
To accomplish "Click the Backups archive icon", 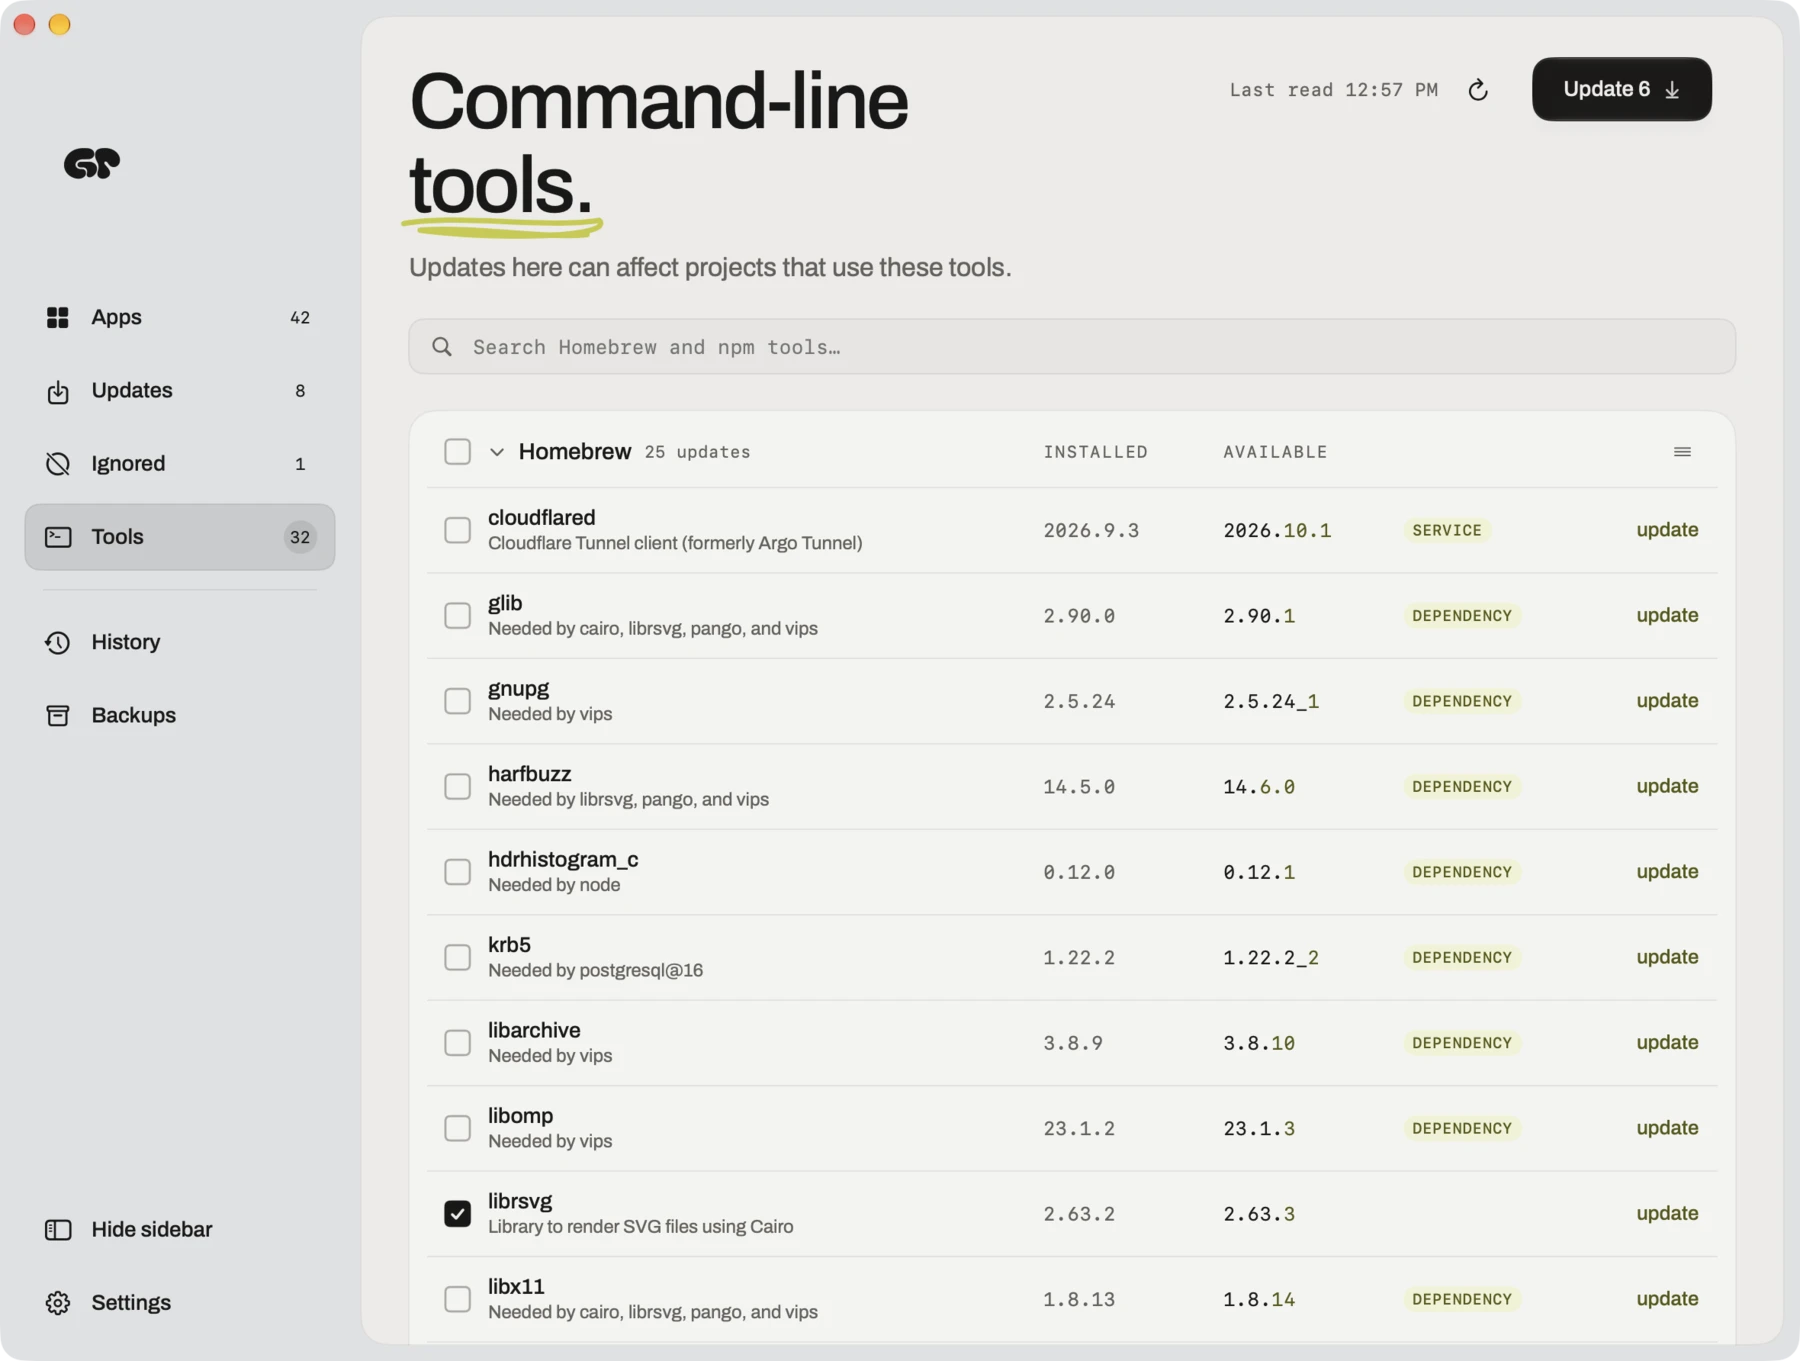I will click(58, 715).
